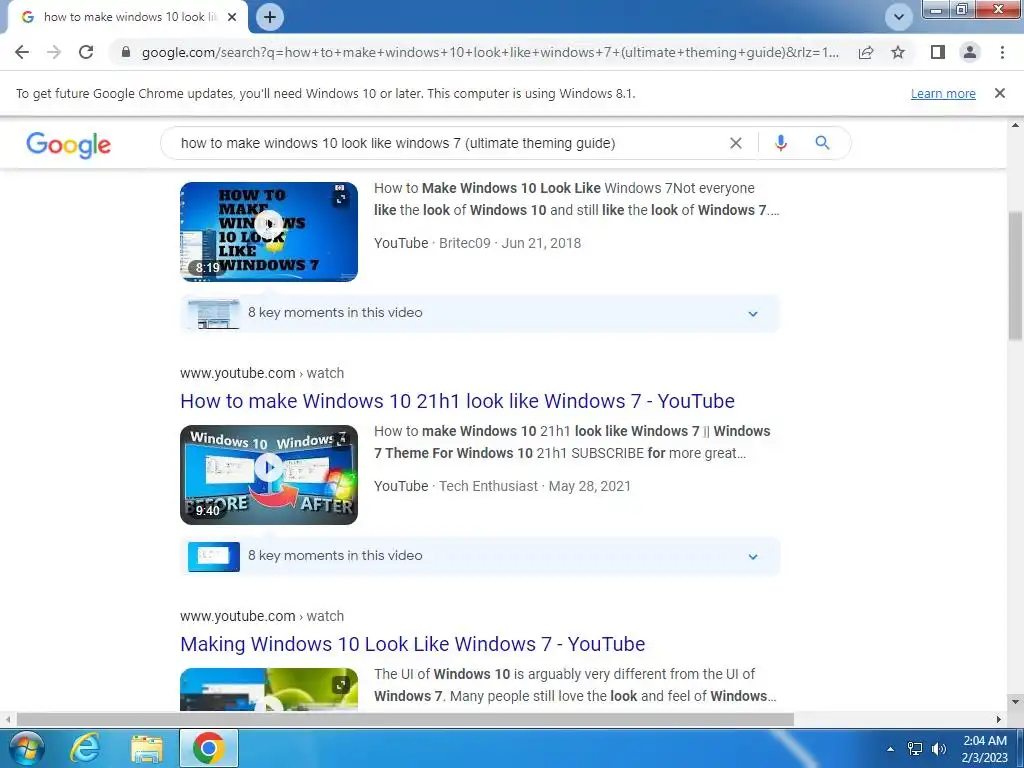Open 'How to make Windows 10 21h1' result
The height and width of the screenshot is (768, 1024).
457,401
